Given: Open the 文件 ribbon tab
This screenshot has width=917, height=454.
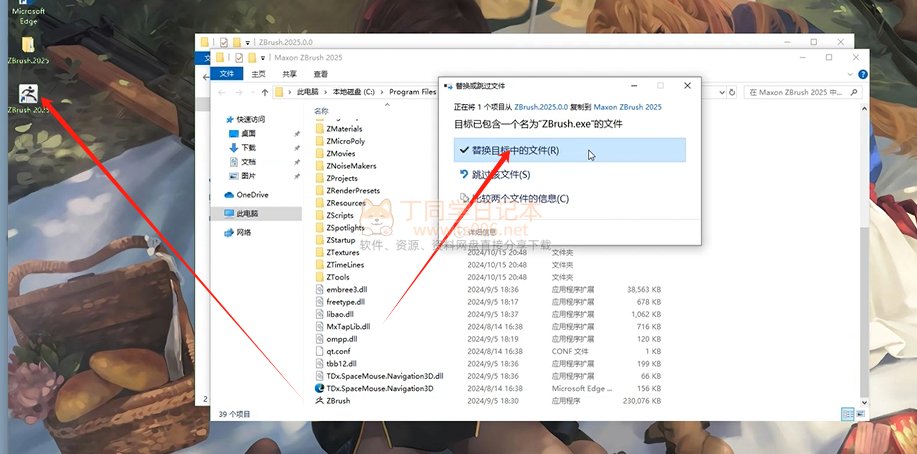Looking at the screenshot, I should [x=227, y=74].
